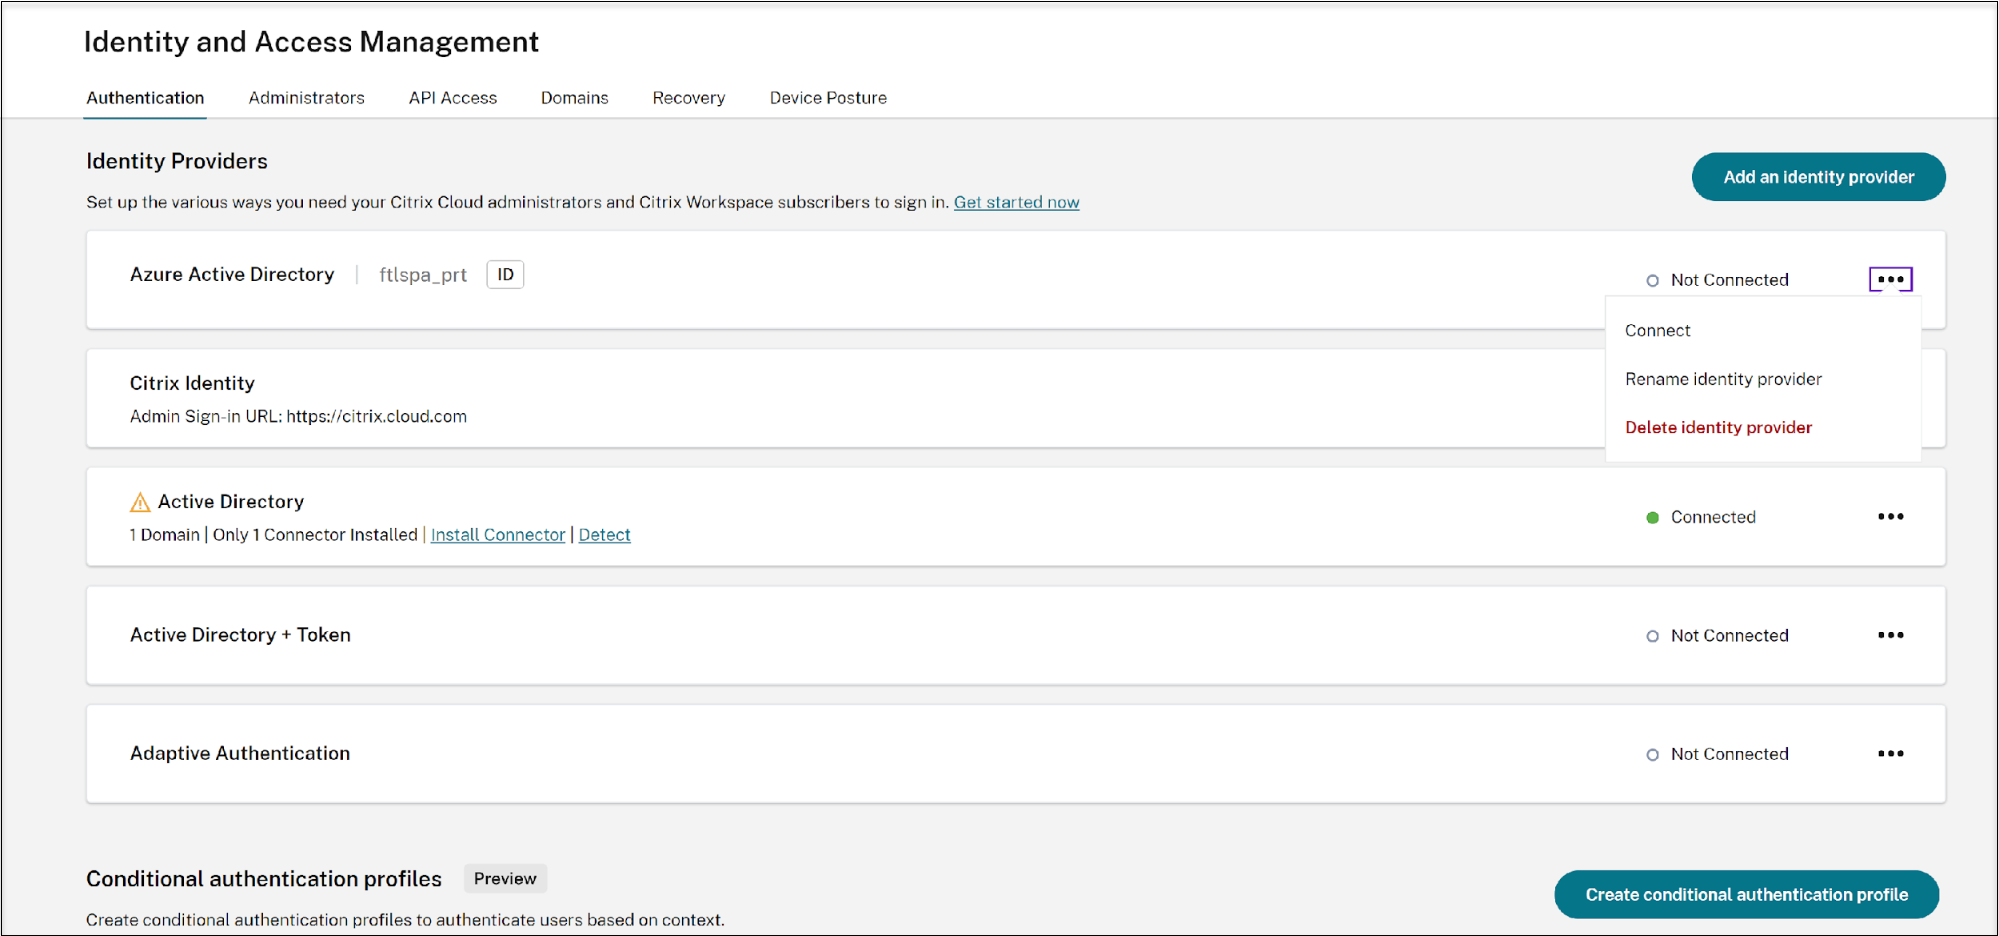The height and width of the screenshot is (936, 1999).
Task: Open Adaptive Authentication ellipsis menu
Action: tap(1890, 754)
